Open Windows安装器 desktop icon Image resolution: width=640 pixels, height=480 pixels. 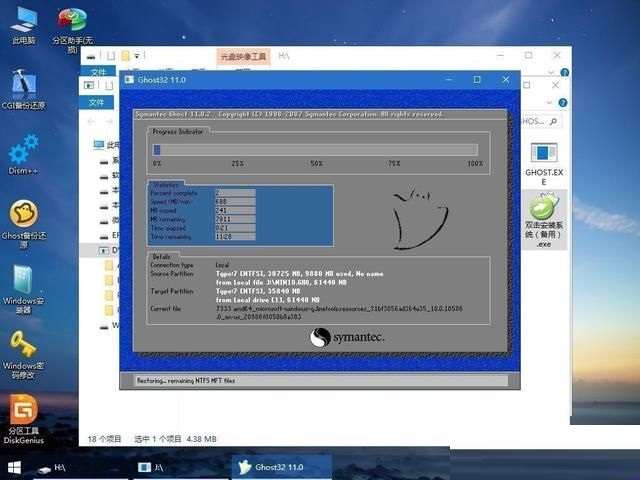click(23, 289)
